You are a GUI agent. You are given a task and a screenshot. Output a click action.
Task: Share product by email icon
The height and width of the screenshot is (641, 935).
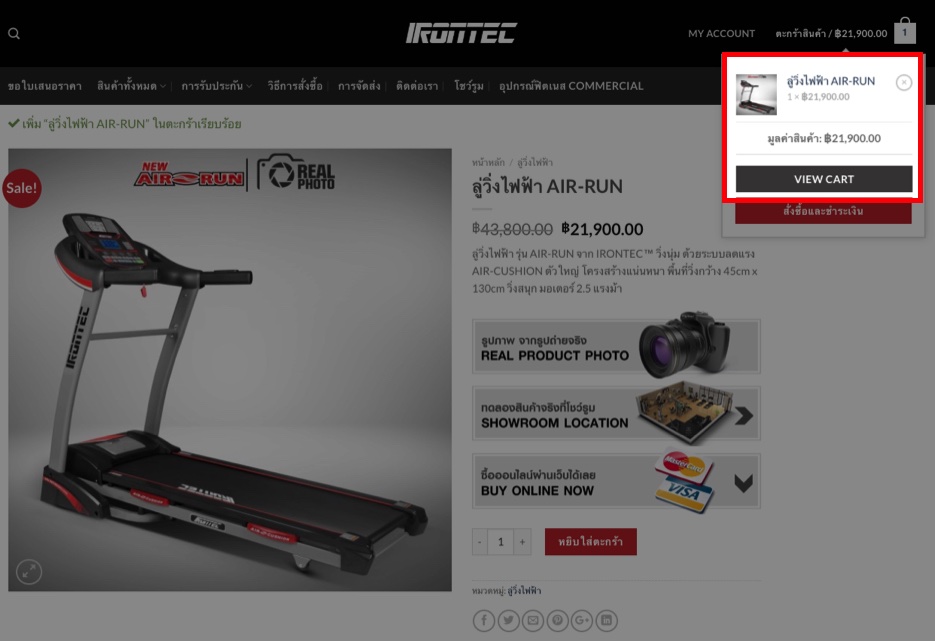[x=533, y=621]
